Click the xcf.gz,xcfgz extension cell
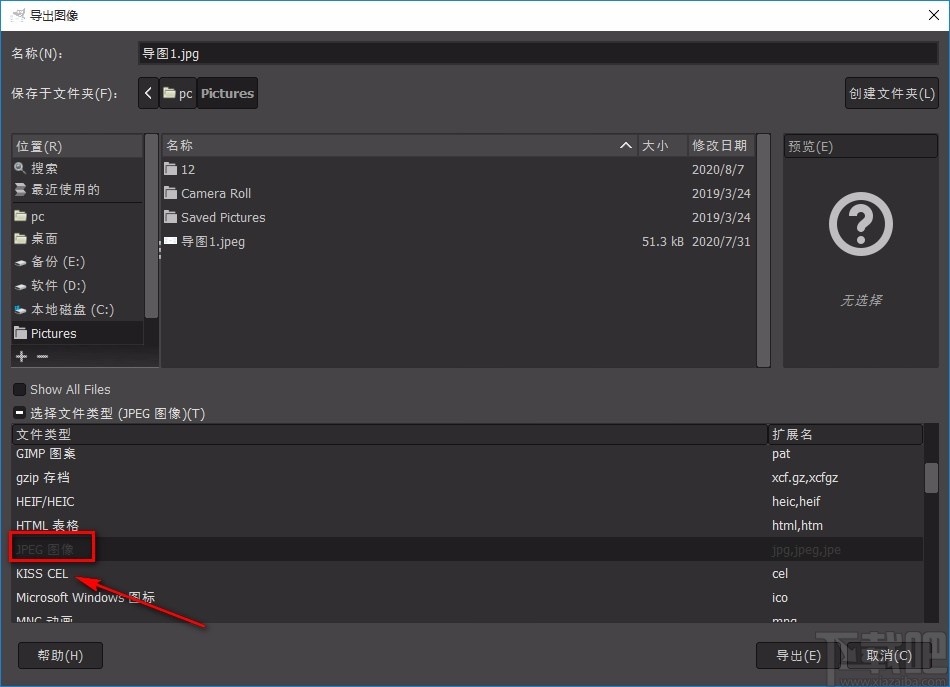950x687 pixels. coord(805,477)
